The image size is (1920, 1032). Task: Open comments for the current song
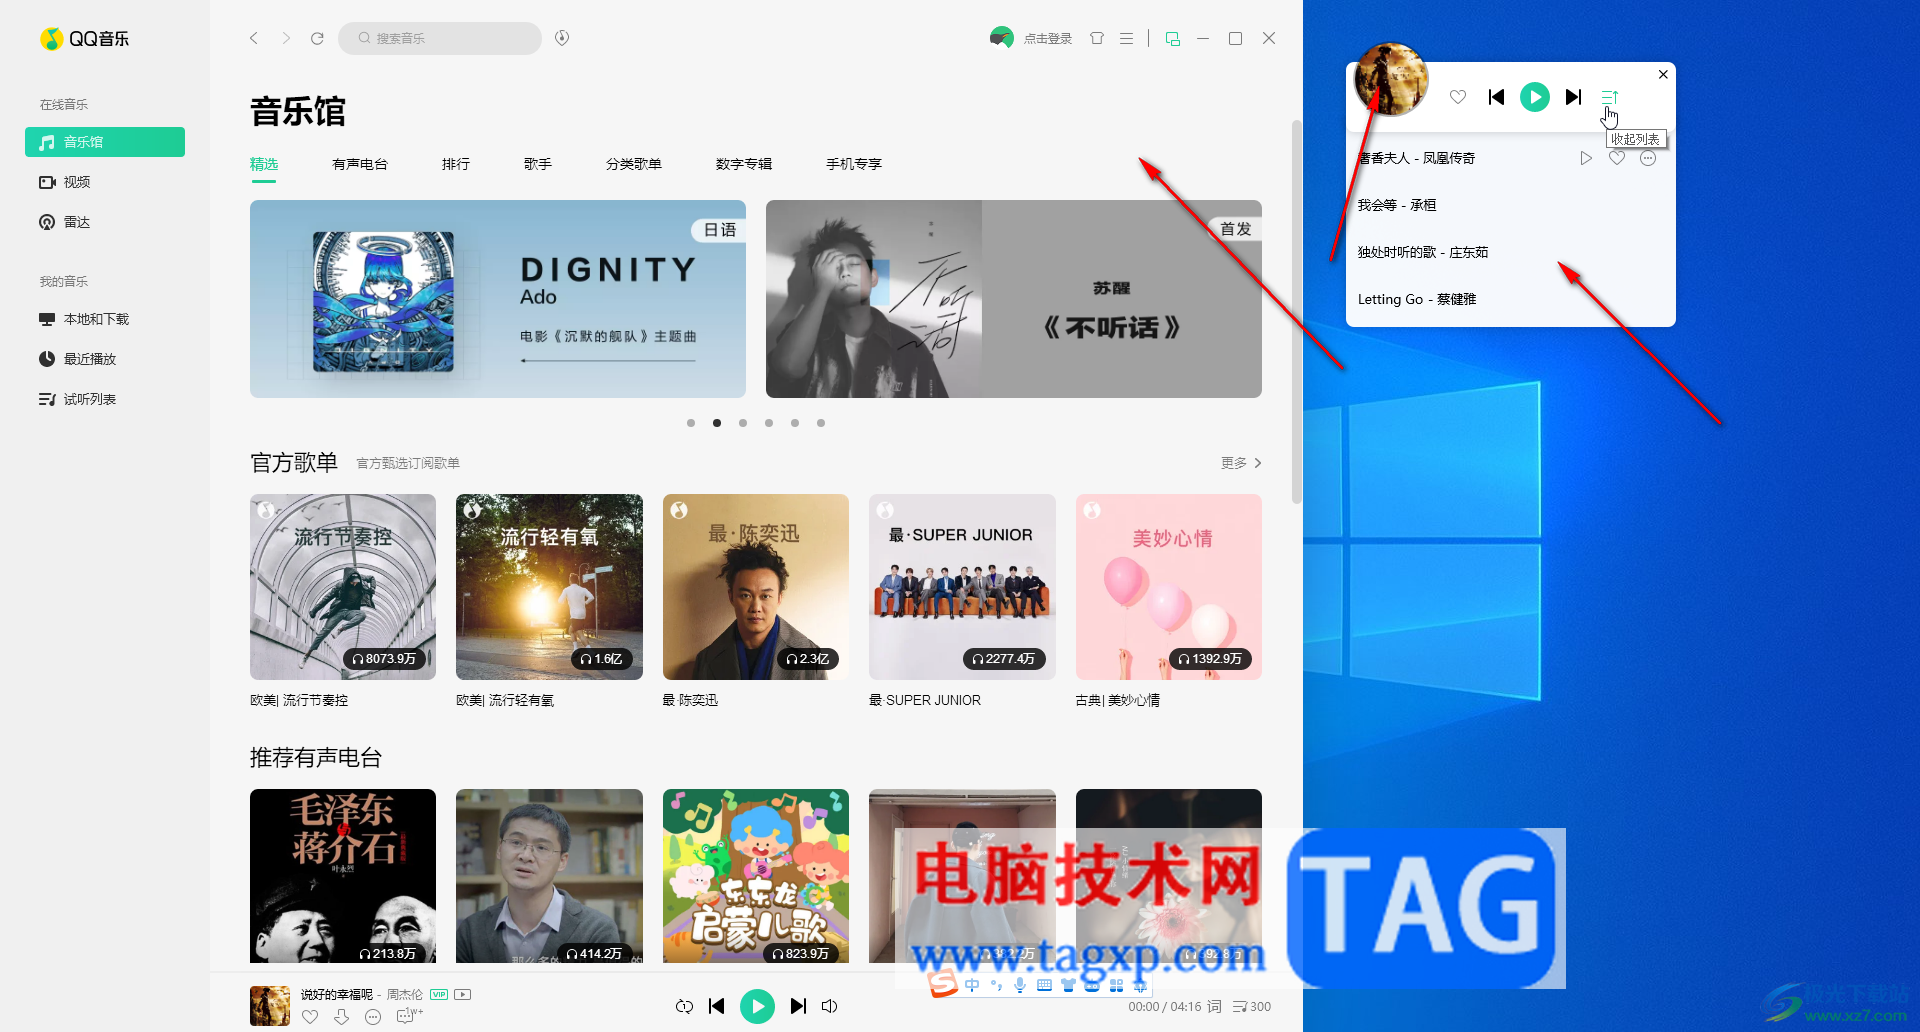tap(407, 1016)
